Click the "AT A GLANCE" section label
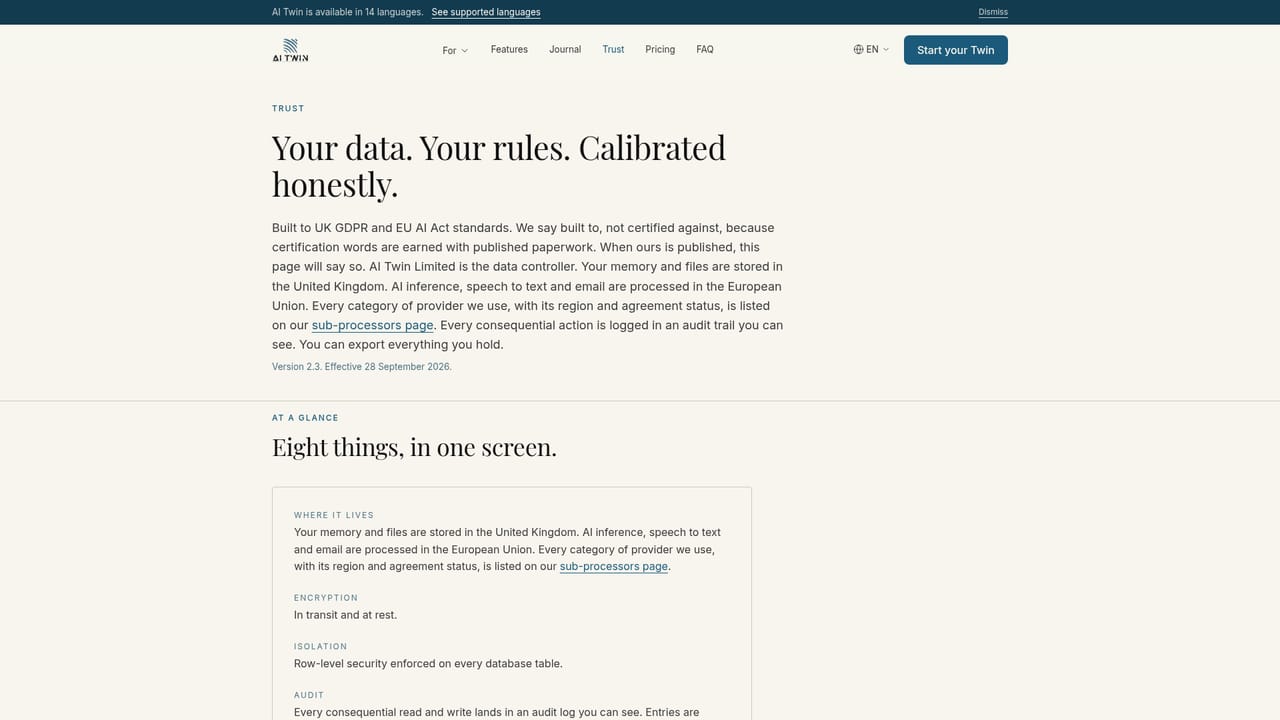The height and width of the screenshot is (720, 1280). pos(305,418)
